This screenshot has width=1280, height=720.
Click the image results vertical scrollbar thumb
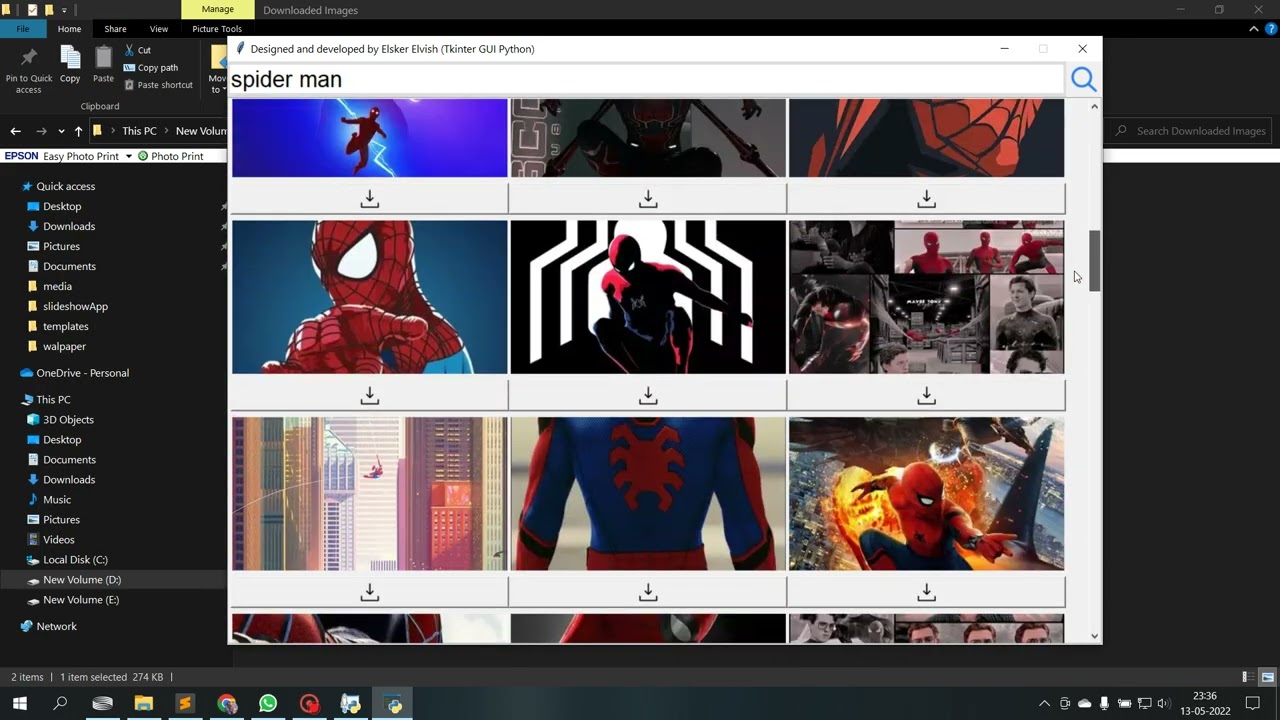[1094, 260]
